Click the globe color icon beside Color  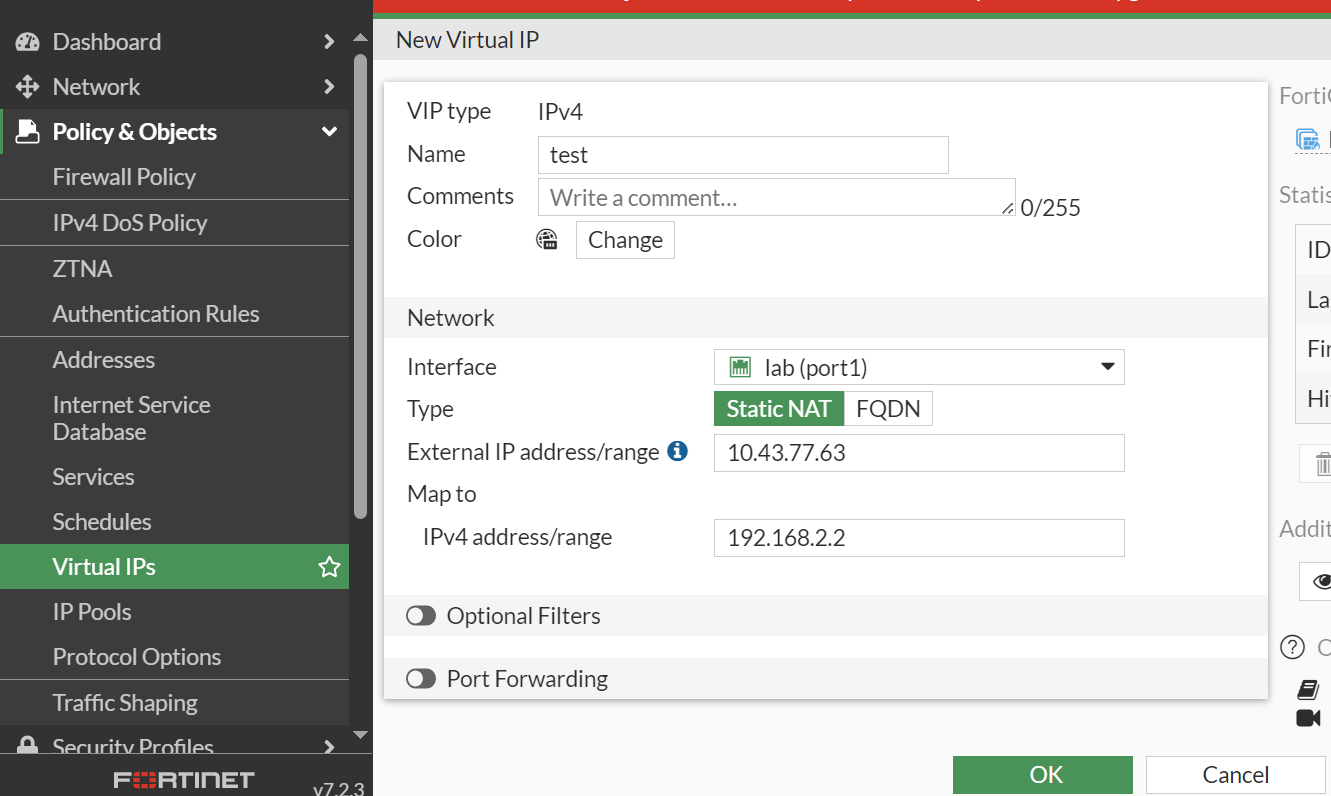tap(547, 239)
